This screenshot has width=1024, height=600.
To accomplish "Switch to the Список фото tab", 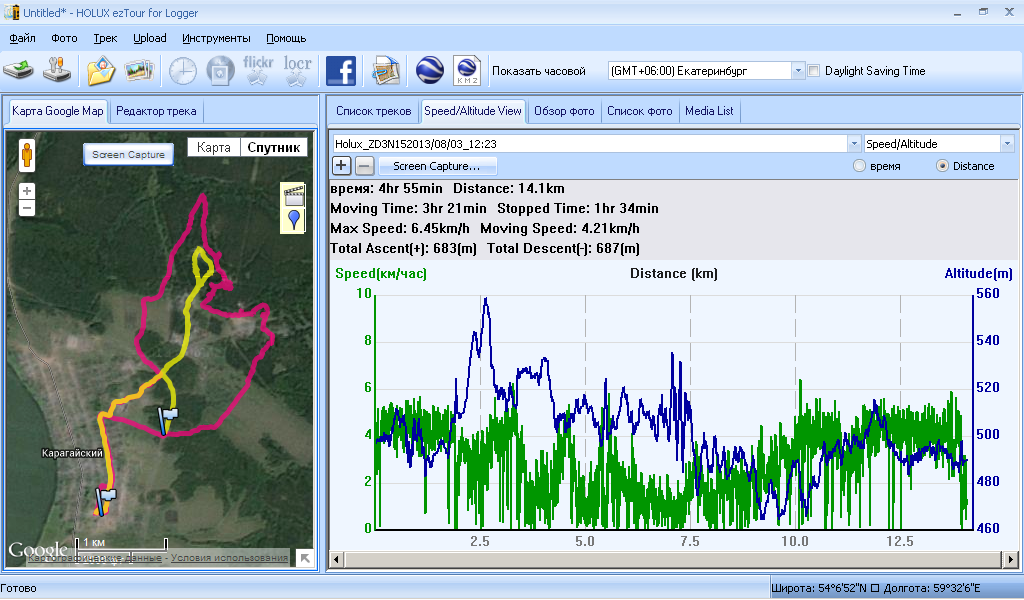I will pos(639,111).
